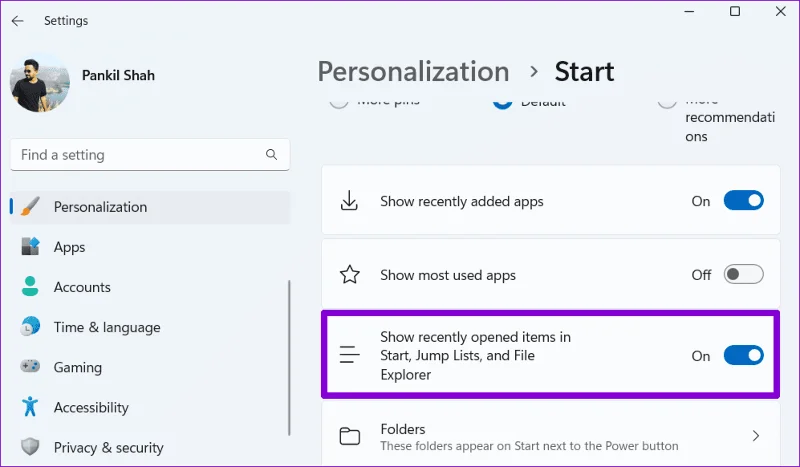Screen dimensions: 800x467
Task: Click the Show most used apps label
Action: pyautogui.click(x=448, y=276)
